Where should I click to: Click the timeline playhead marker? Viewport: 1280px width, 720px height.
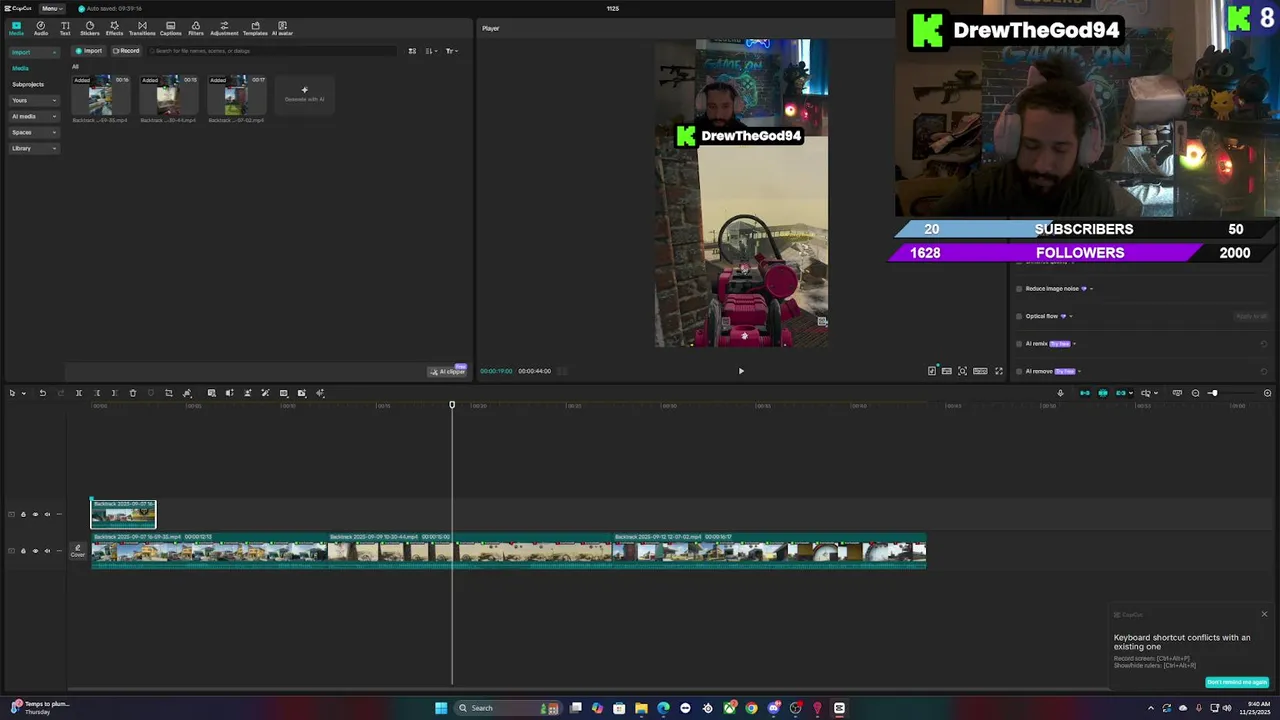[x=452, y=405]
